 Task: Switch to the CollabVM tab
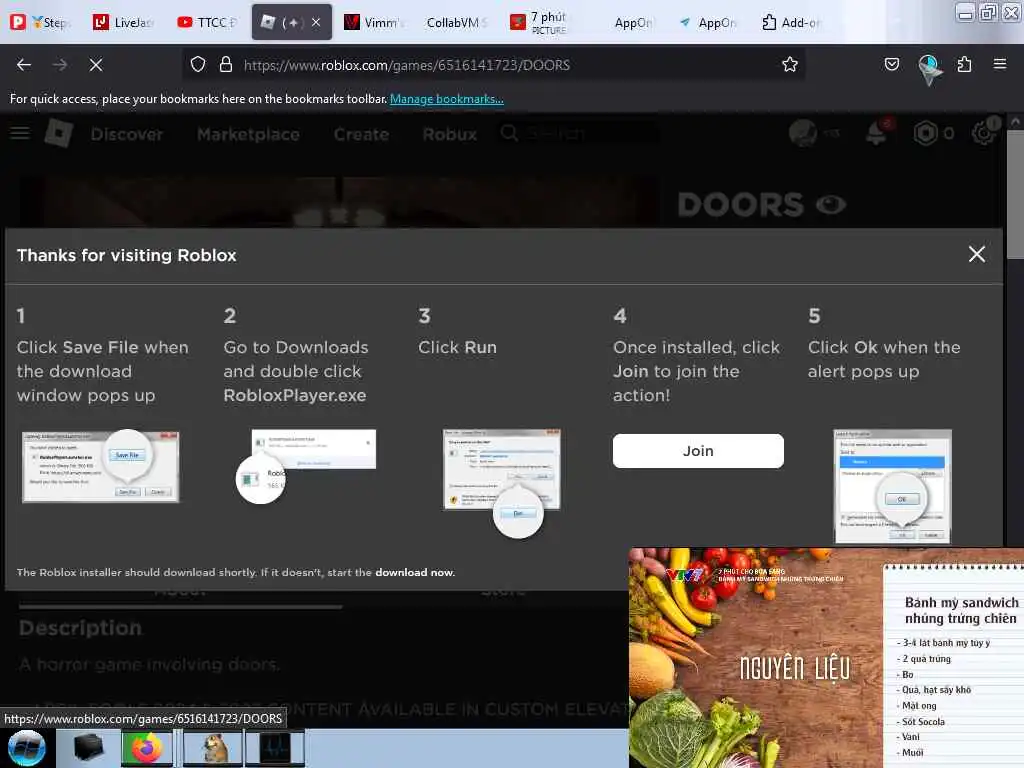457,22
